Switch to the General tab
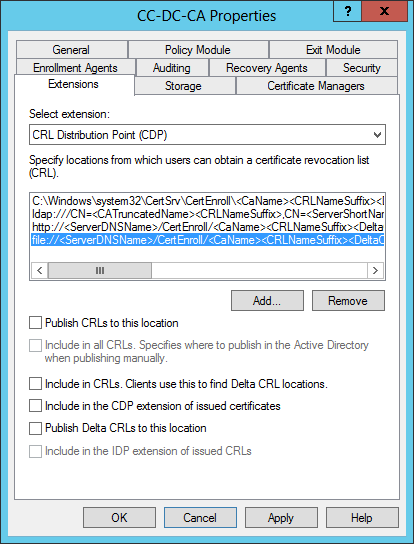The width and height of the screenshot is (414, 544). 71,50
